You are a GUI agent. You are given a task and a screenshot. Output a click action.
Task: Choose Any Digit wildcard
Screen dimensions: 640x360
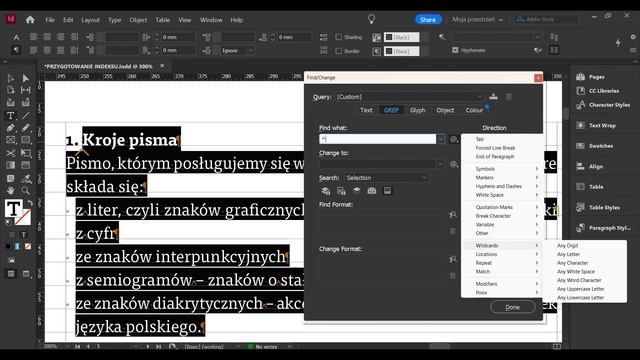(568, 246)
